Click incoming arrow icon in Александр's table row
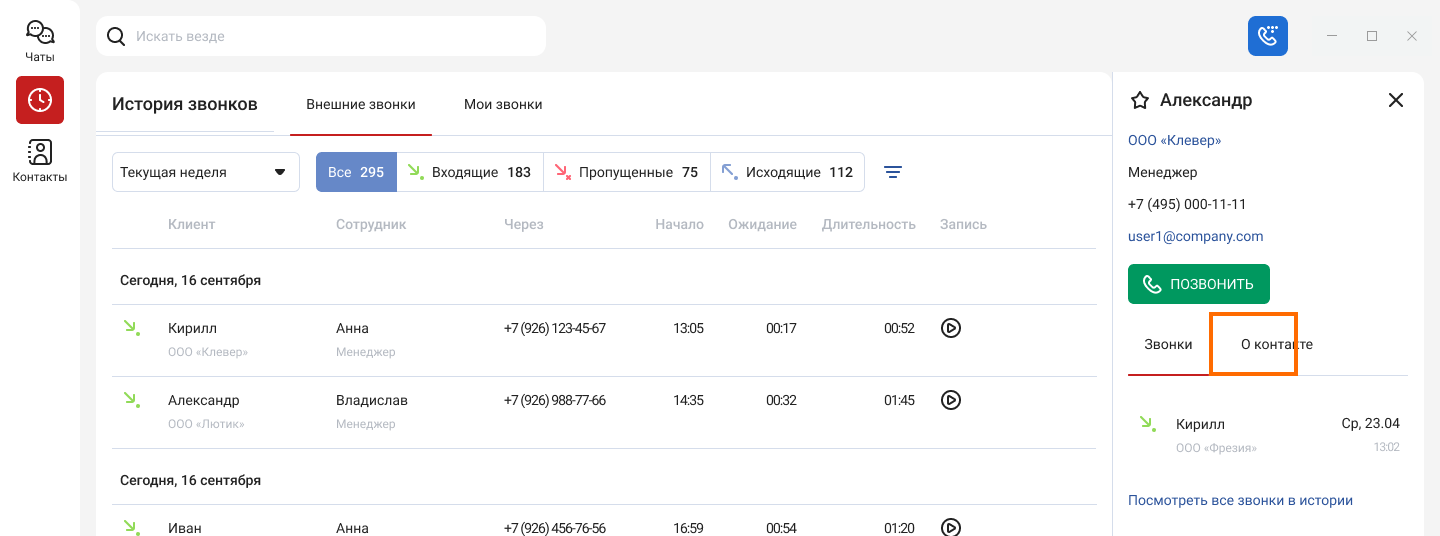1440x536 pixels. click(131, 400)
